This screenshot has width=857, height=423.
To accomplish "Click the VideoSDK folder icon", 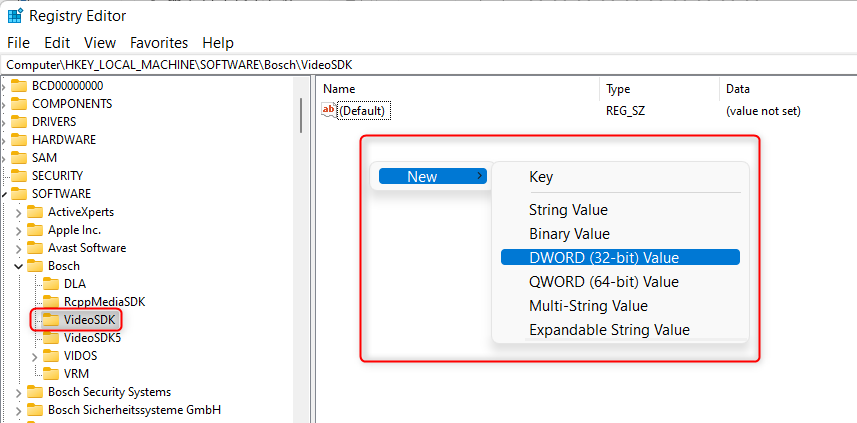I will [x=46, y=320].
